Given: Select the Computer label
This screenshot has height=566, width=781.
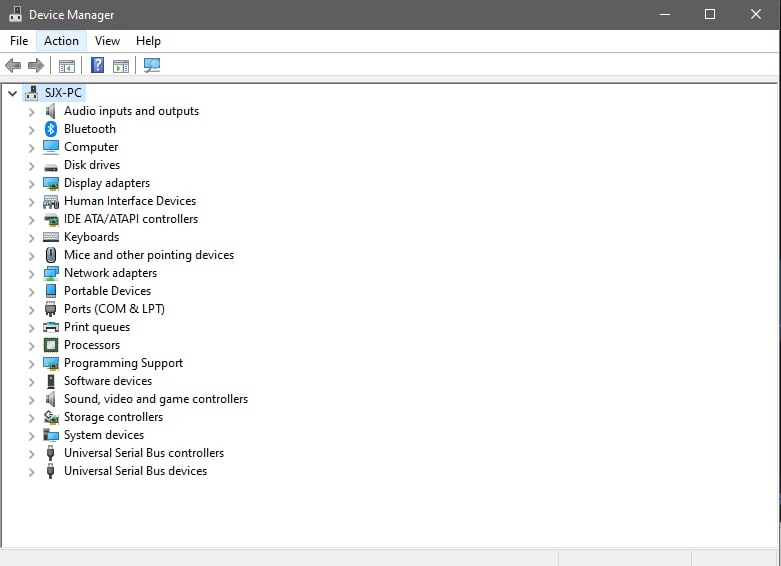Looking at the screenshot, I should 91,147.
